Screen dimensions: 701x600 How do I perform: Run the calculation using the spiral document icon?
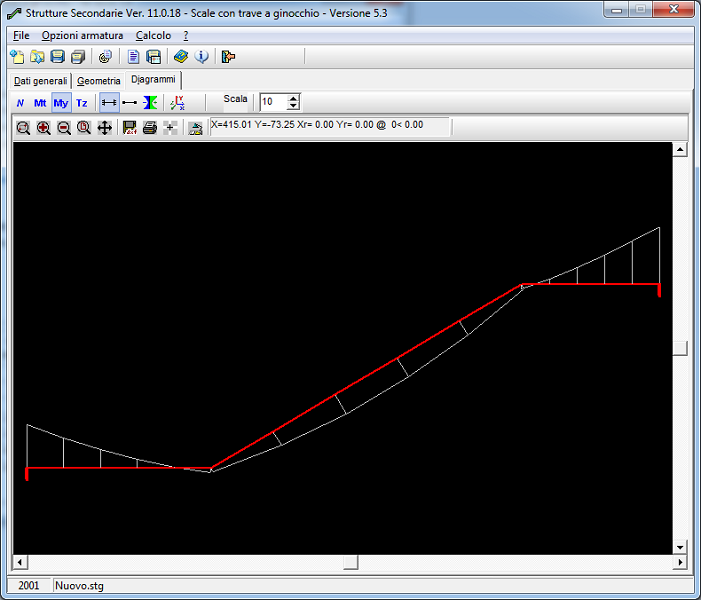pyautogui.click(x=106, y=57)
